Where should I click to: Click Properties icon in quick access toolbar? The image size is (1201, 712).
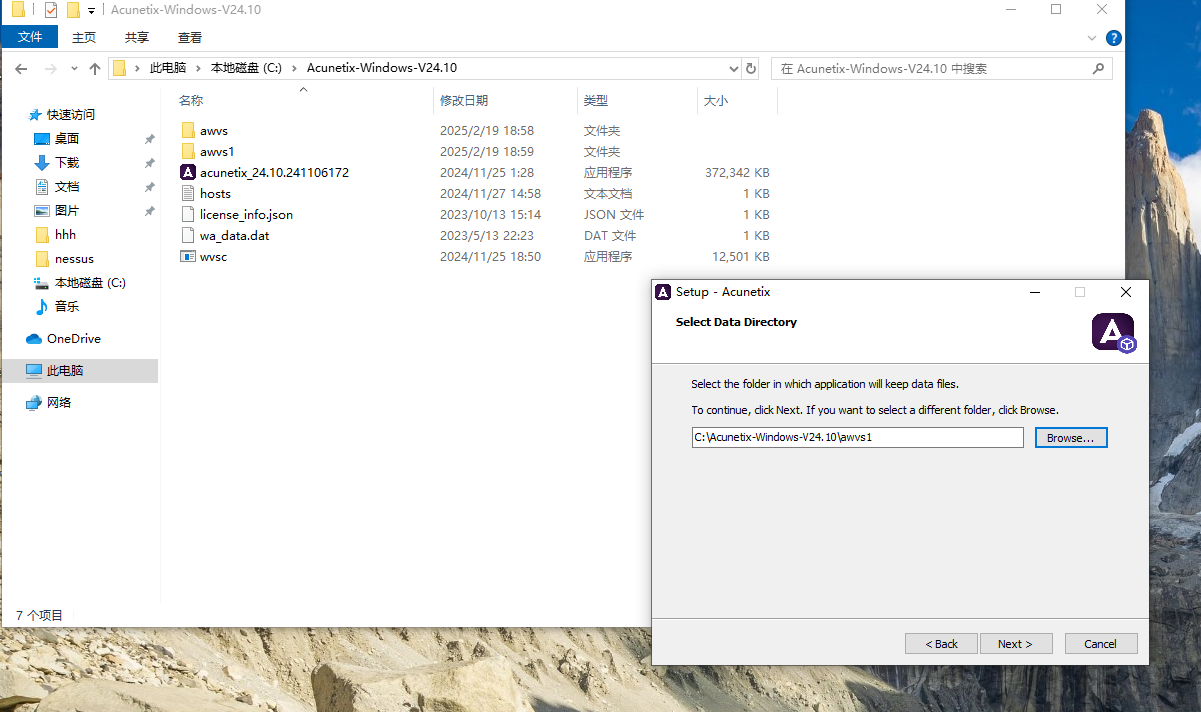point(51,10)
